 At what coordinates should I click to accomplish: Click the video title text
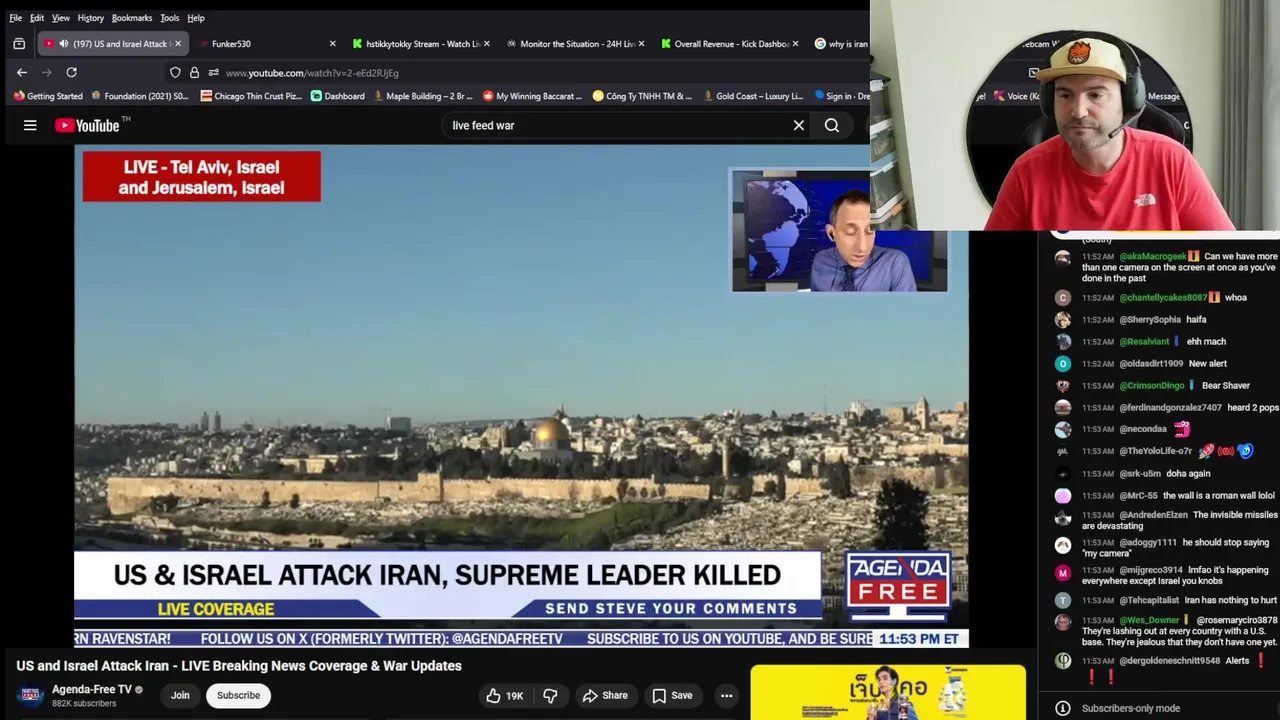coord(239,666)
